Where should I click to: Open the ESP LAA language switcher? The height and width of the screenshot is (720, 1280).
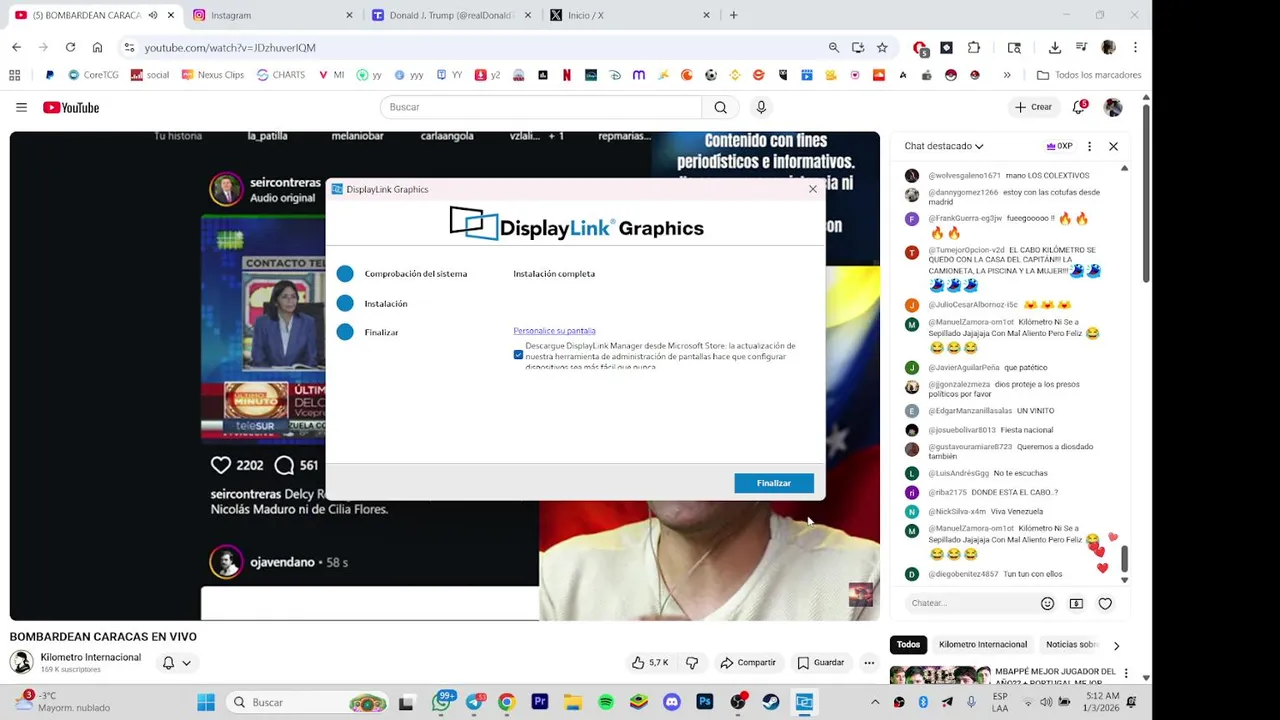pyautogui.click(x=1000, y=702)
